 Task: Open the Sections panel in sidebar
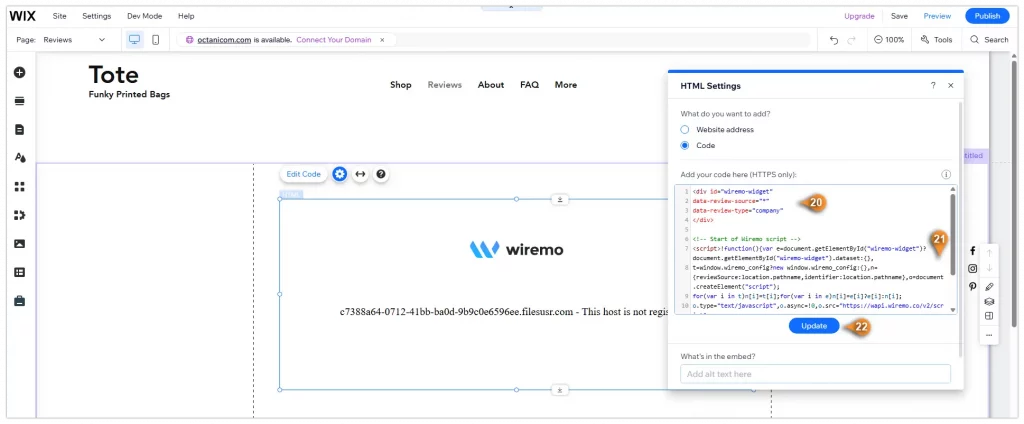pyautogui.click(x=20, y=101)
